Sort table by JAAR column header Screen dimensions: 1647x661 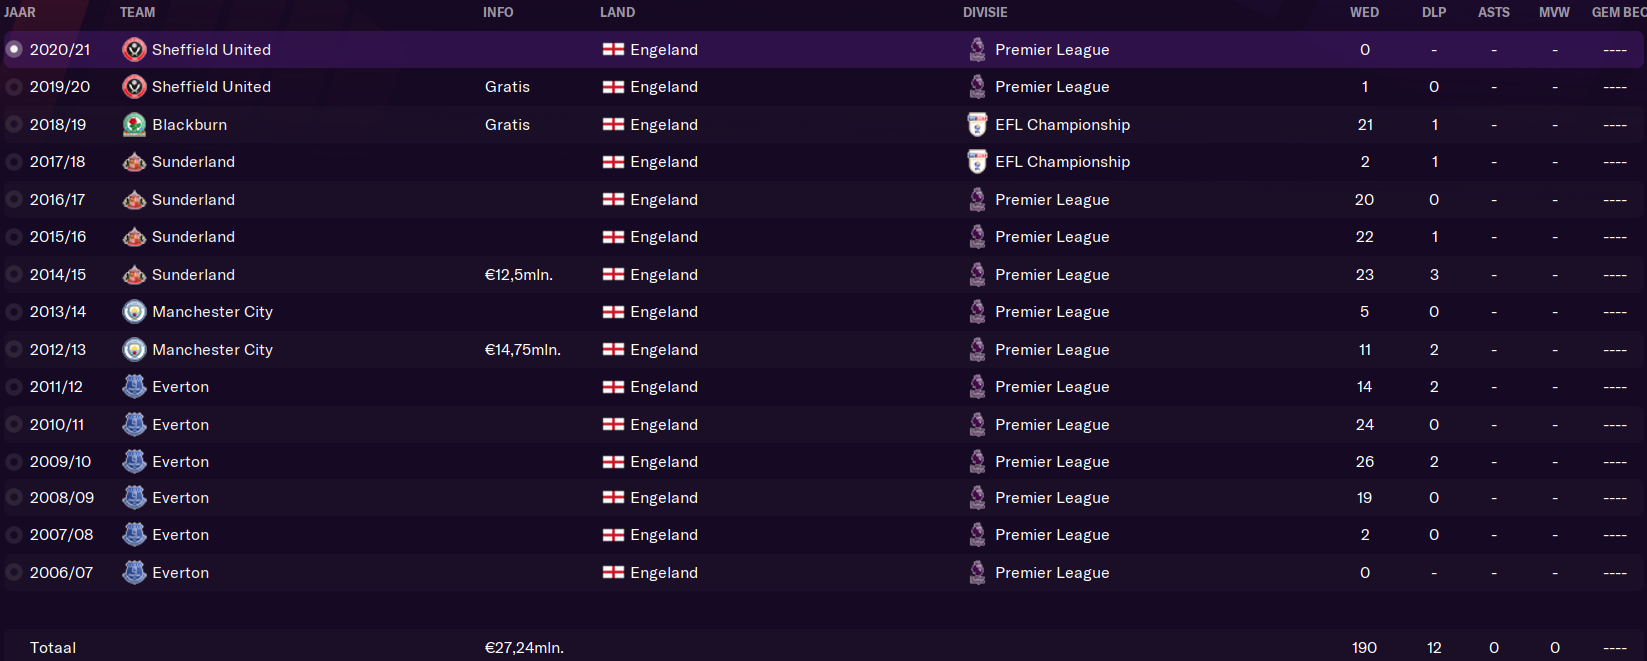[20, 12]
